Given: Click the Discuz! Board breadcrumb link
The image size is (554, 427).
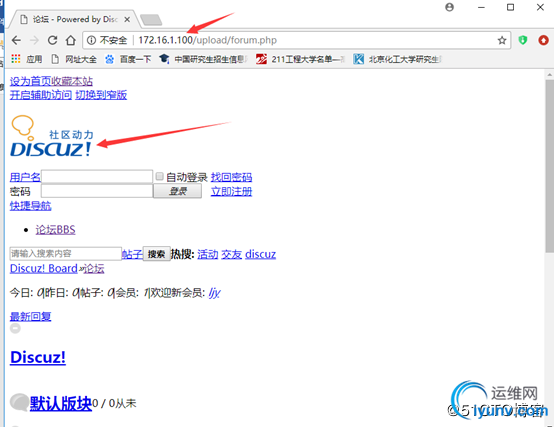Looking at the screenshot, I should pyautogui.click(x=44, y=269).
